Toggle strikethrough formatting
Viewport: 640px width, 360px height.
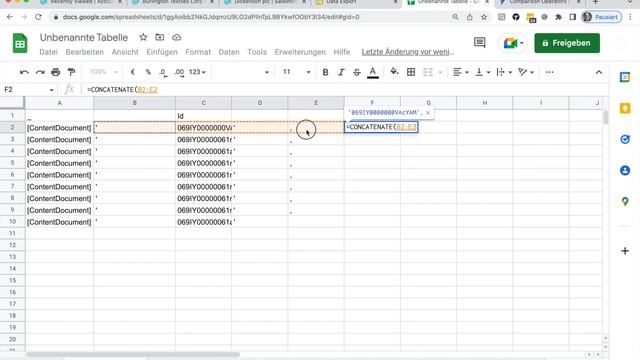(x=357, y=72)
